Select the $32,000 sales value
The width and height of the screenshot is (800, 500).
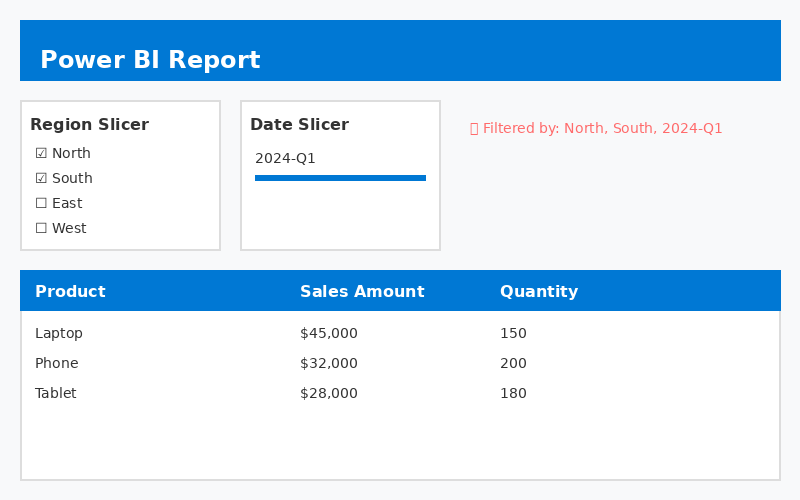click(329, 363)
